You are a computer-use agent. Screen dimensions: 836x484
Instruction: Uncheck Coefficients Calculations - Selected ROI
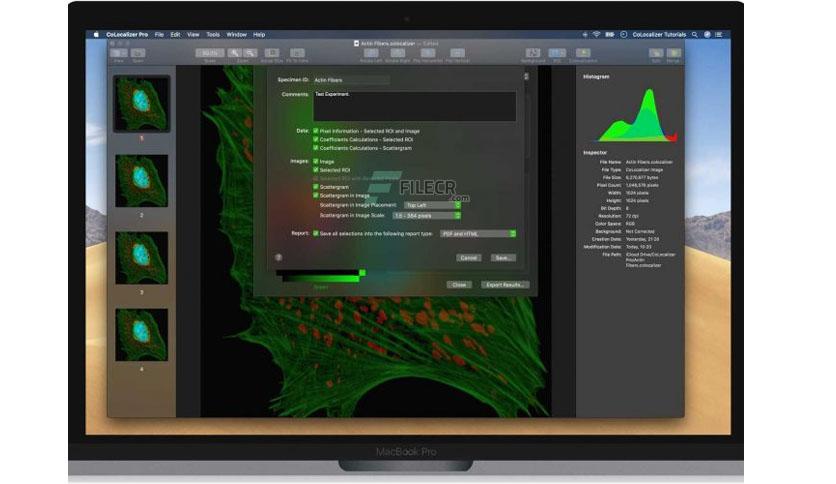tap(316, 139)
